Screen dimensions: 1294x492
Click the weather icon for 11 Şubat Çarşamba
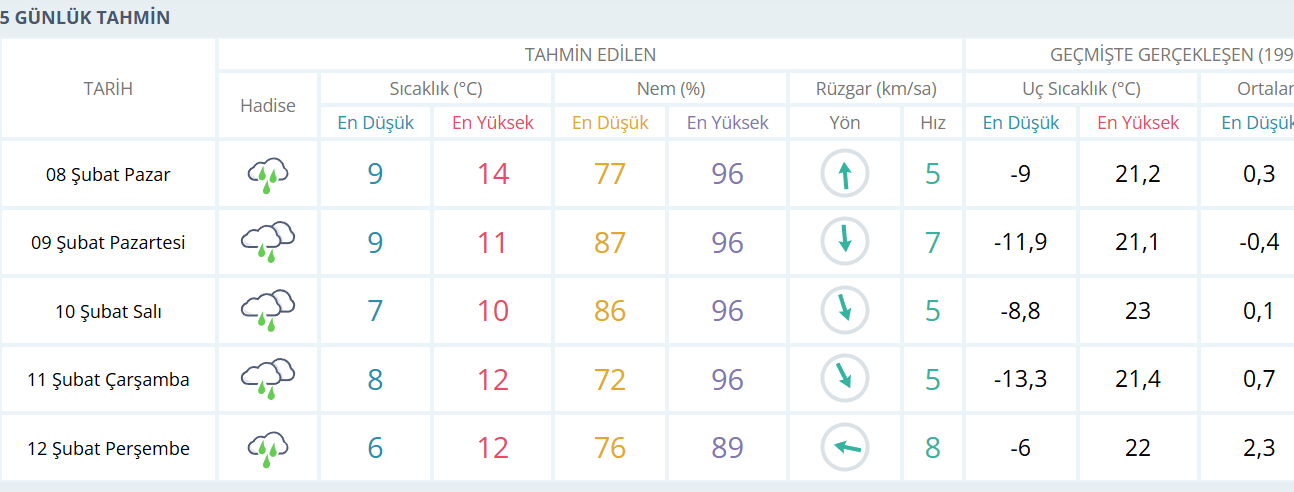click(268, 379)
